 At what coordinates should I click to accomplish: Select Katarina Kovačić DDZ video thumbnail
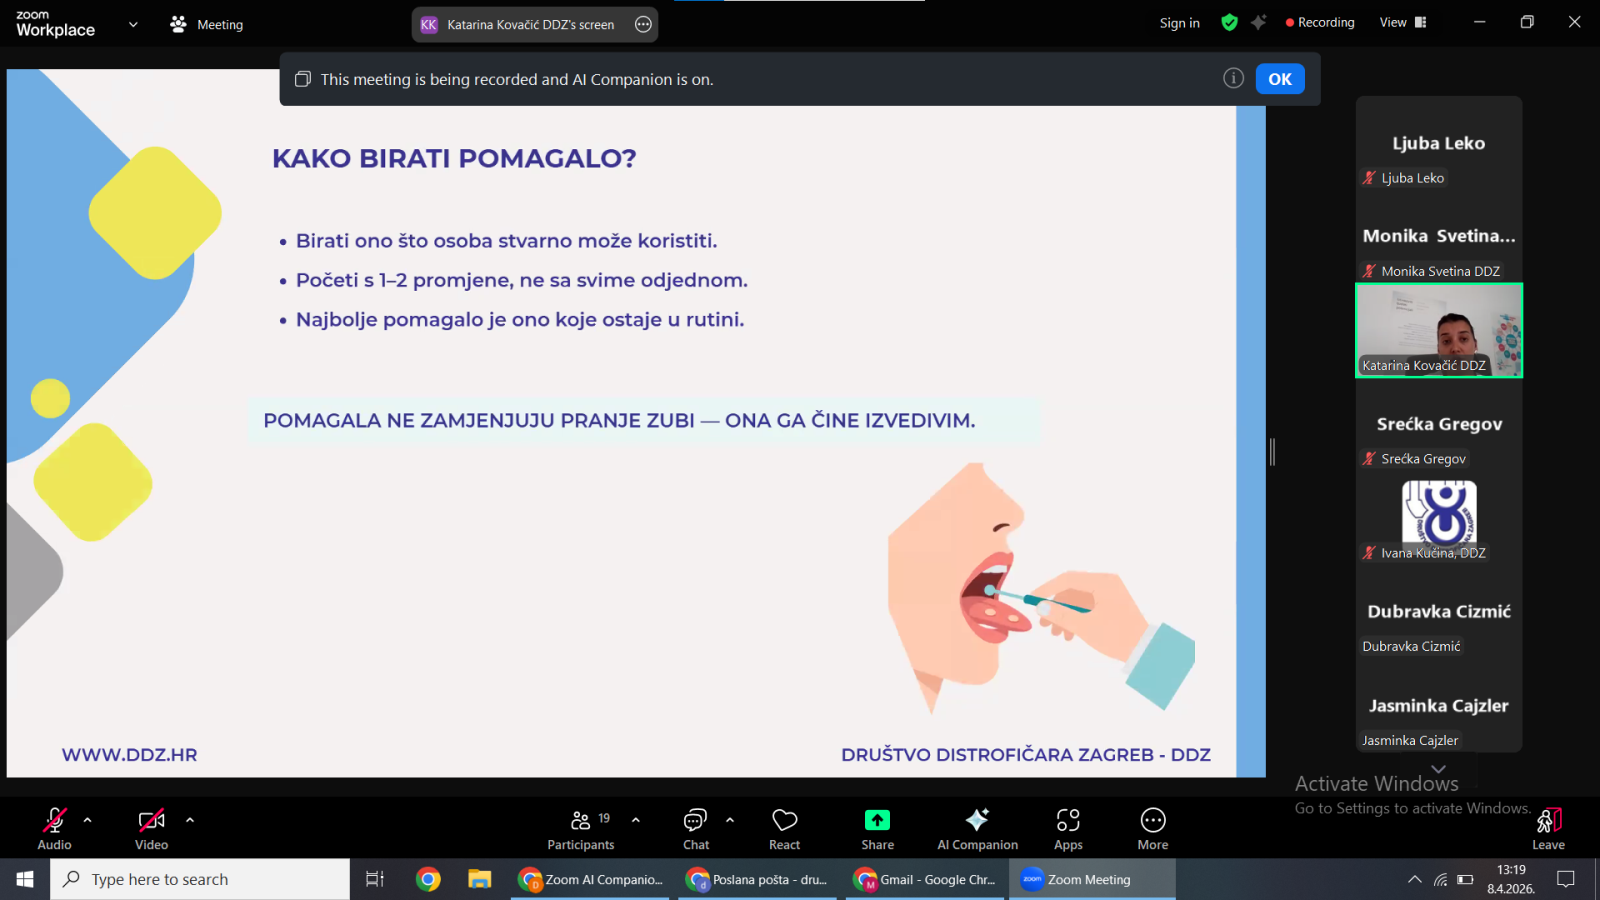pos(1438,330)
